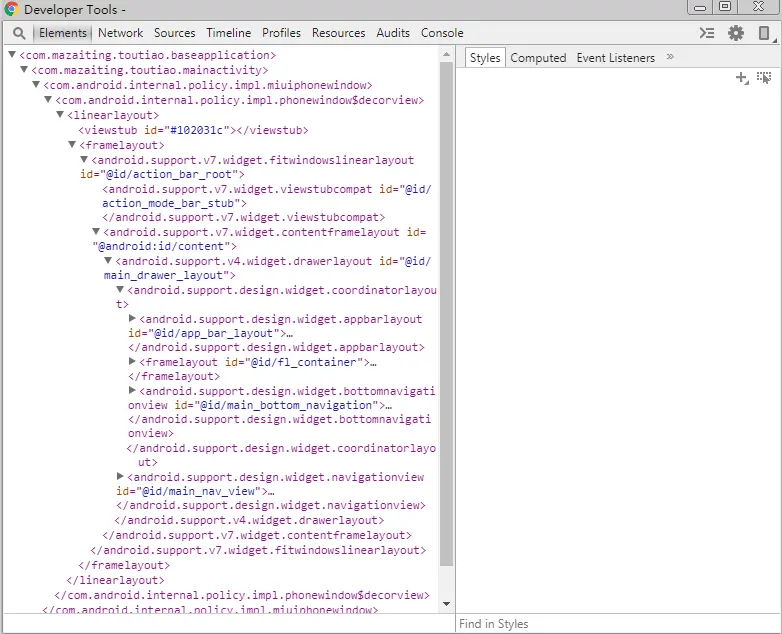This screenshot has width=782, height=634.
Task: Switch to the Network tab
Action: coord(120,33)
